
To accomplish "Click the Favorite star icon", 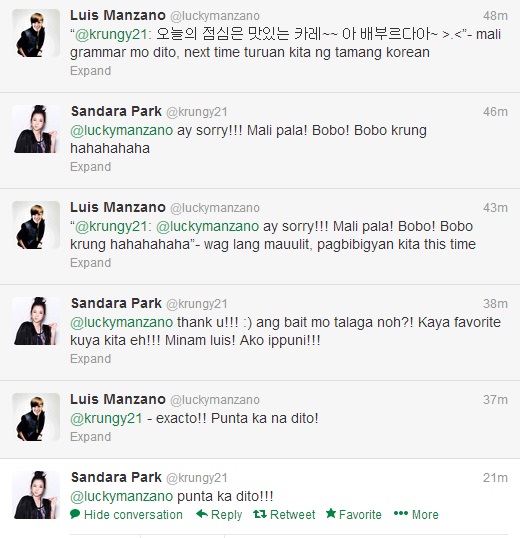I will click(x=331, y=513).
